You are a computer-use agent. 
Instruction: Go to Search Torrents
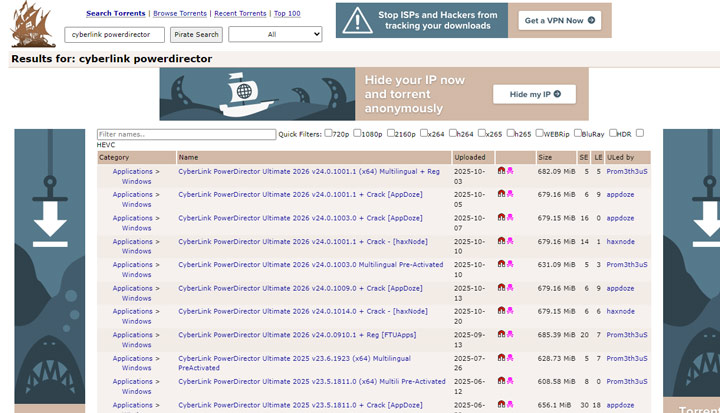point(116,13)
